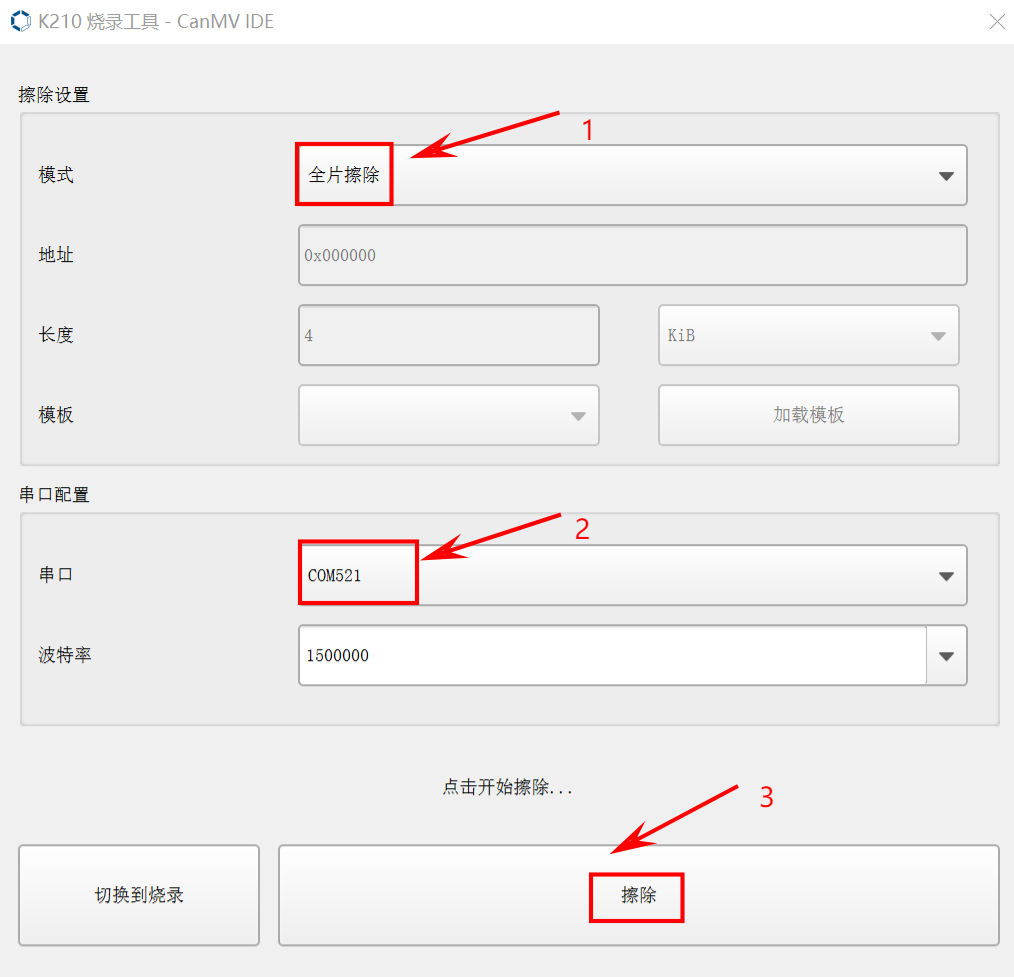Click the CanMV IDE app icon in title bar
The image size is (1014, 977).
coord(21,21)
